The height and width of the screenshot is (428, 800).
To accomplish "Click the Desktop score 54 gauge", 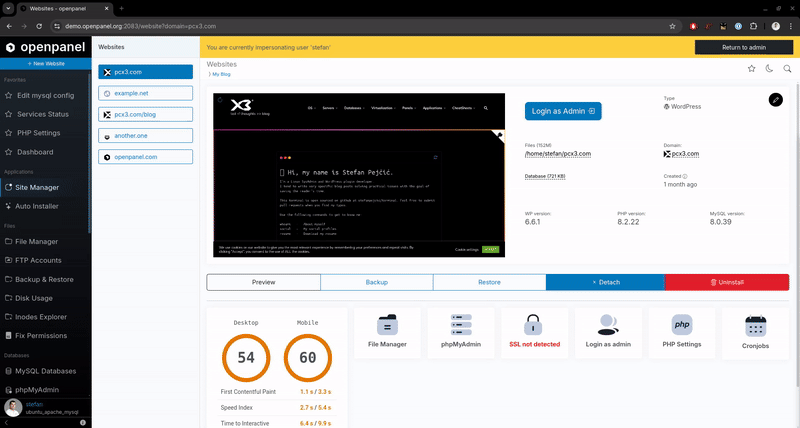I will click(246, 358).
